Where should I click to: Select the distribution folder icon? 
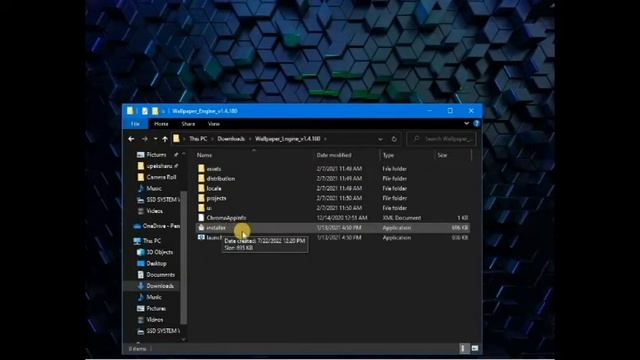[201, 178]
